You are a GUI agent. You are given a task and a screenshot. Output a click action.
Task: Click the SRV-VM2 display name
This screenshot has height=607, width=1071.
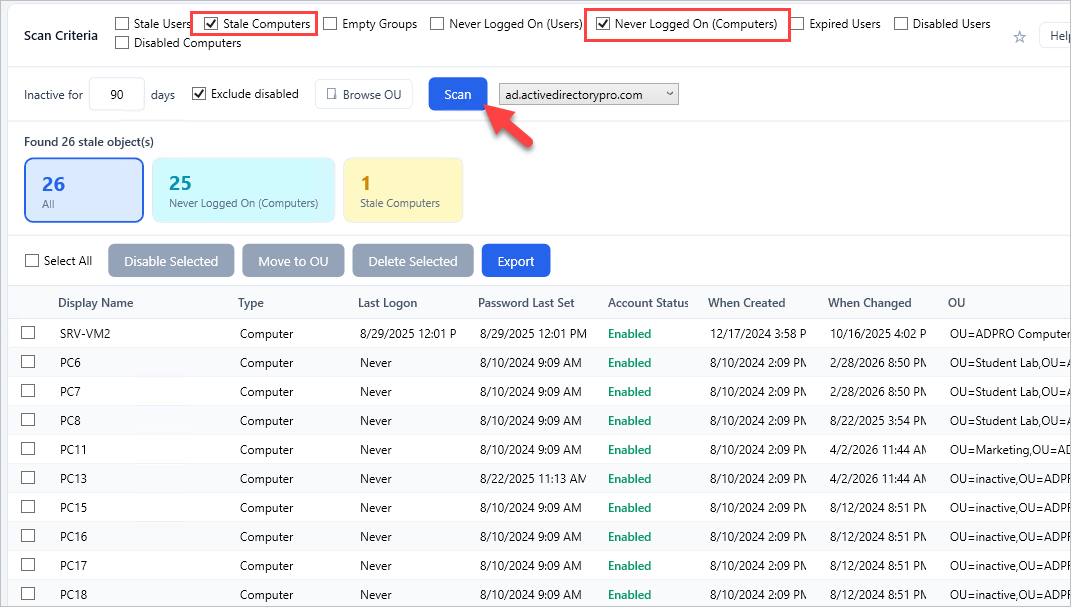coord(85,334)
